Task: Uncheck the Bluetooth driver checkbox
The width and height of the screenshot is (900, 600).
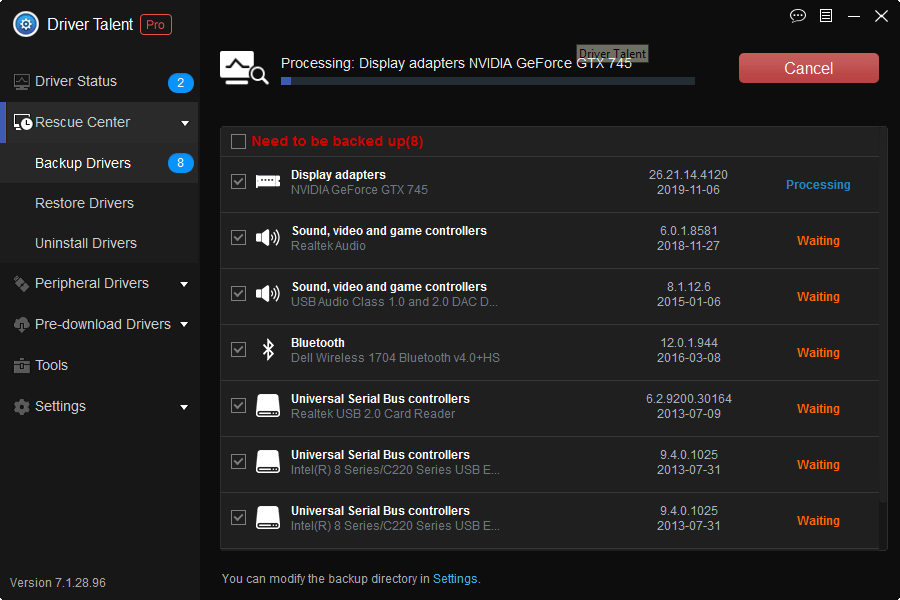Action: coord(238,349)
